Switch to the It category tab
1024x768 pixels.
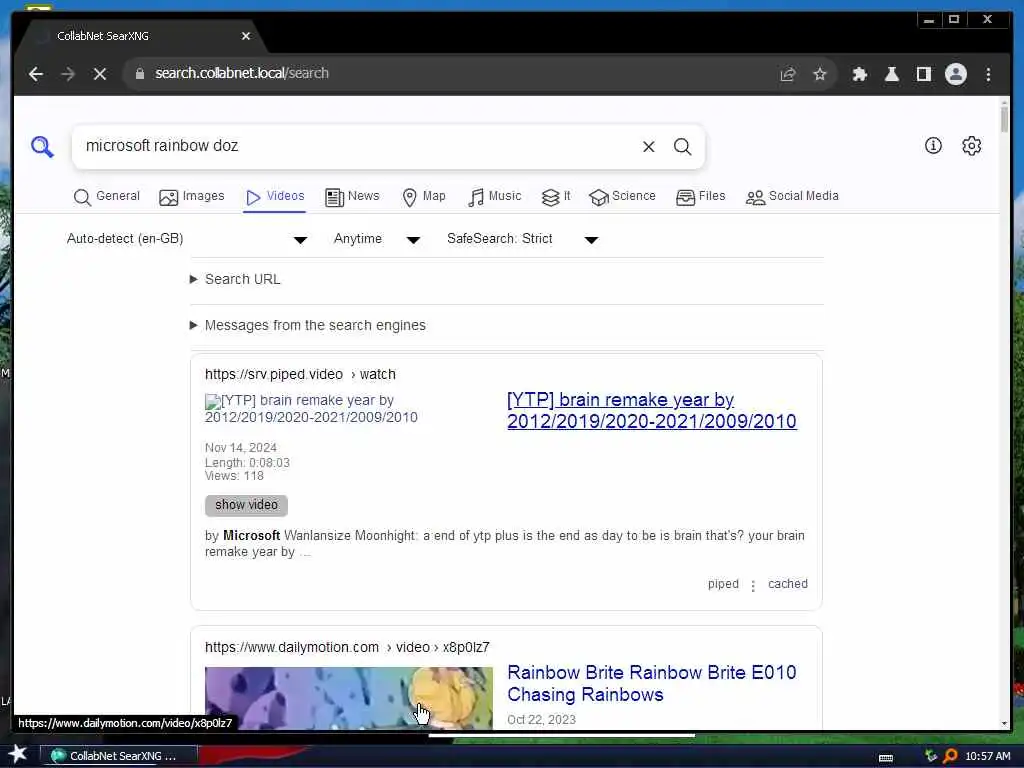tap(556, 197)
